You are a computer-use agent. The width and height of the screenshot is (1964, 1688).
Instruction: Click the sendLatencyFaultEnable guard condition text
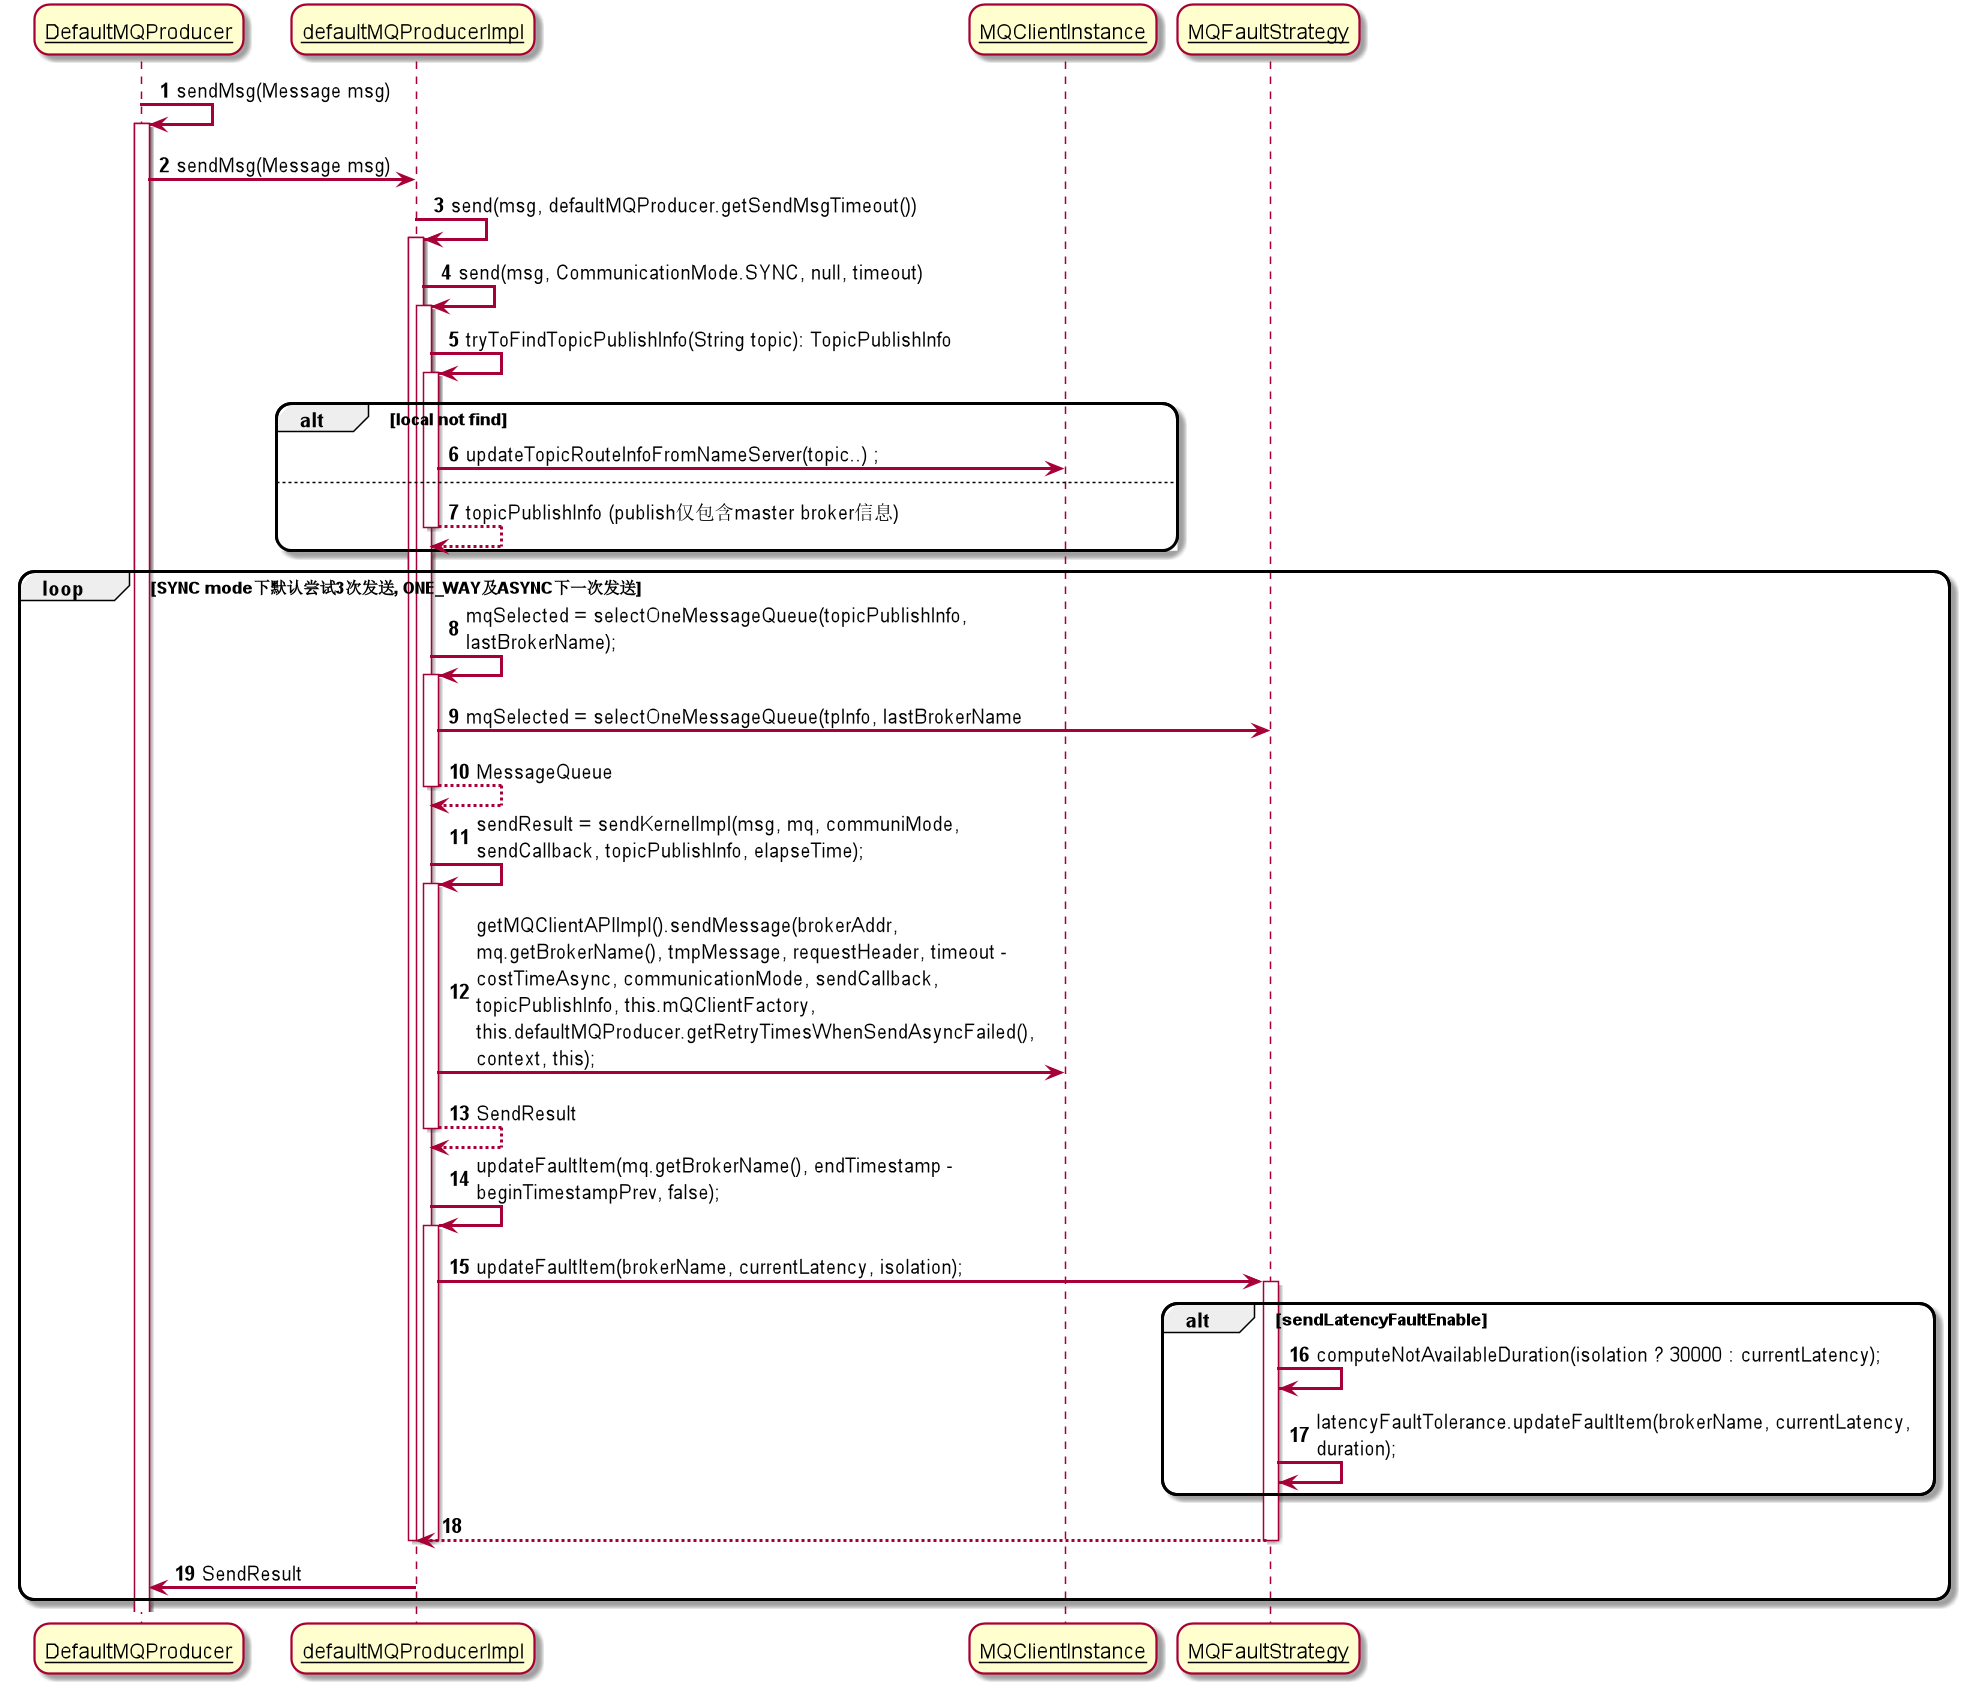pos(1381,1320)
